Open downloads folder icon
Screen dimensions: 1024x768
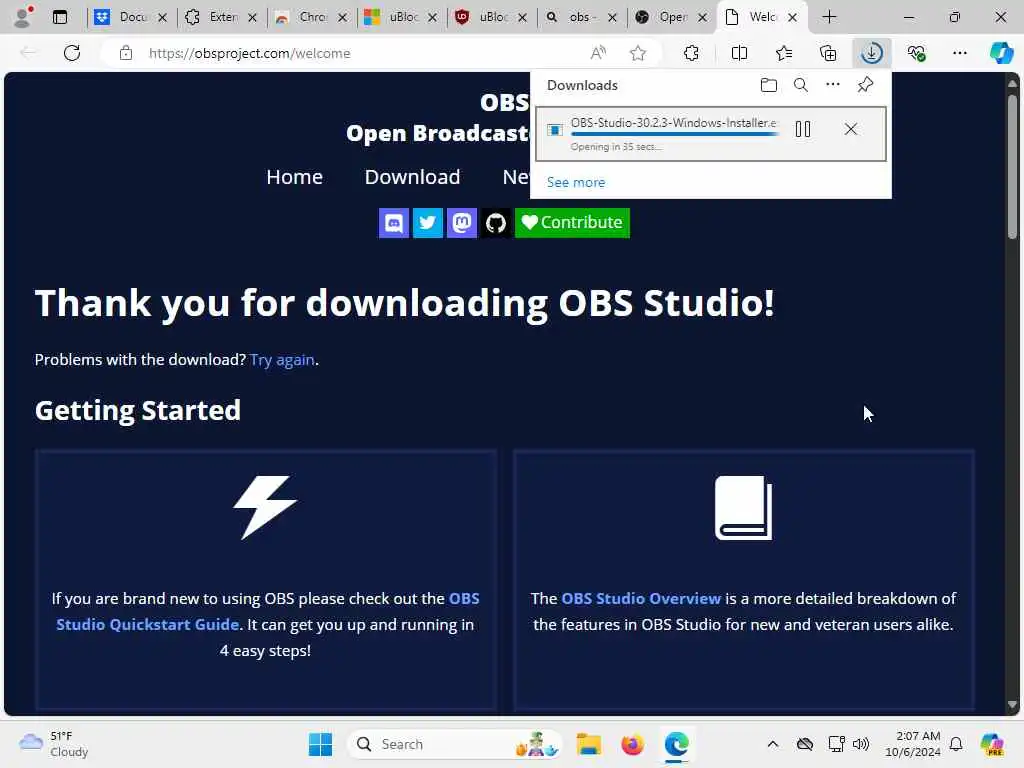[769, 85]
